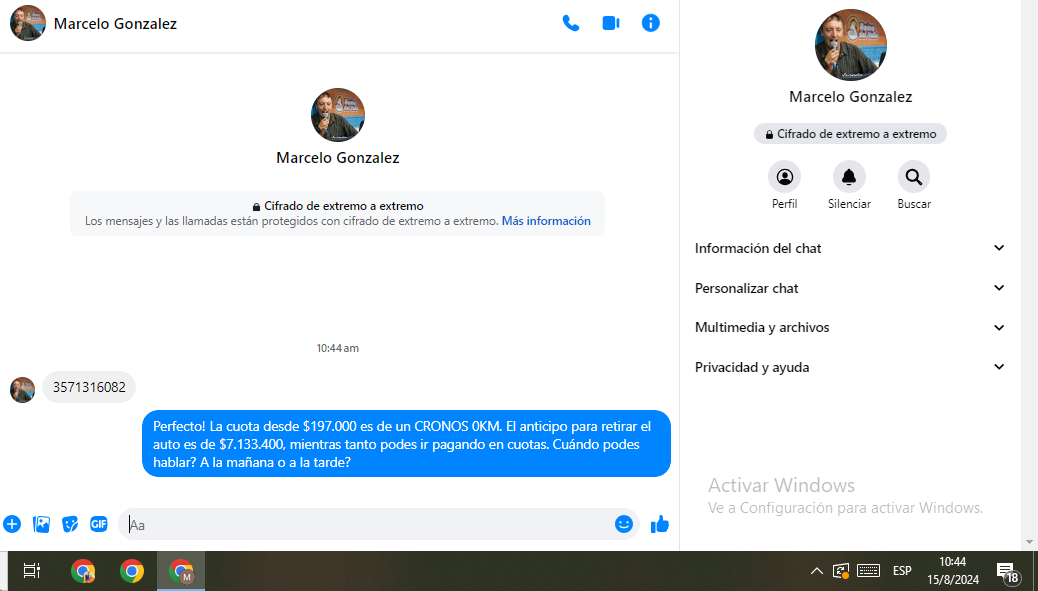
Task: Expand Multimedia y archivos section
Action: [850, 328]
